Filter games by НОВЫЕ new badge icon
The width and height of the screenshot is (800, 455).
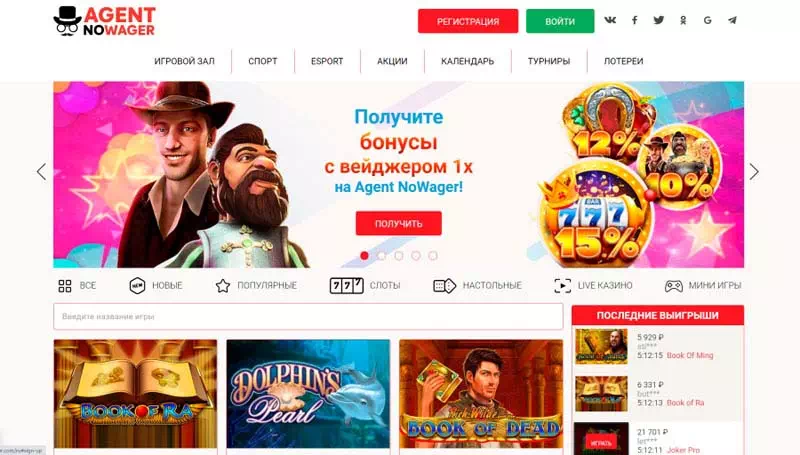[137, 286]
